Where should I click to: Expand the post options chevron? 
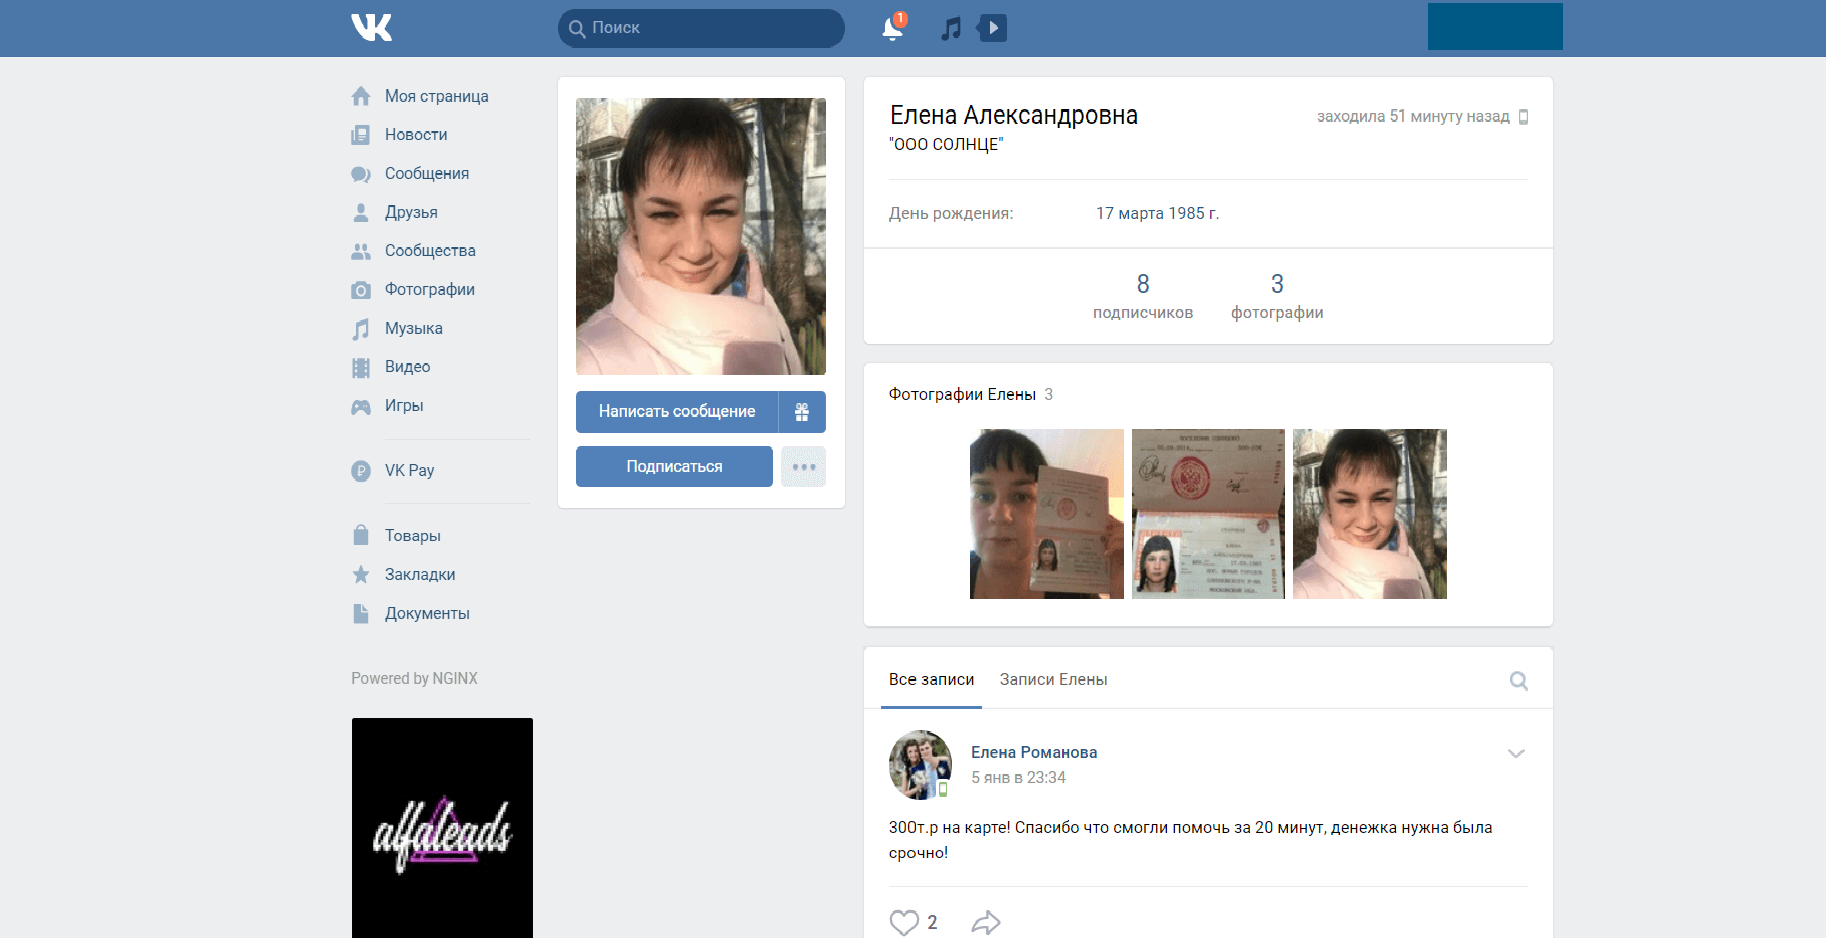click(1516, 754)
